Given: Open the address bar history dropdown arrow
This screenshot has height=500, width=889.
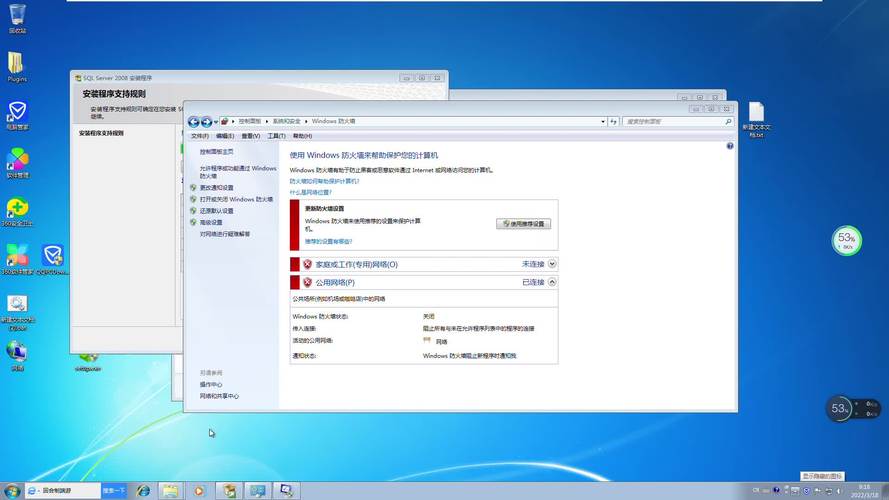Looking at the screenshot, I should 603,121.
